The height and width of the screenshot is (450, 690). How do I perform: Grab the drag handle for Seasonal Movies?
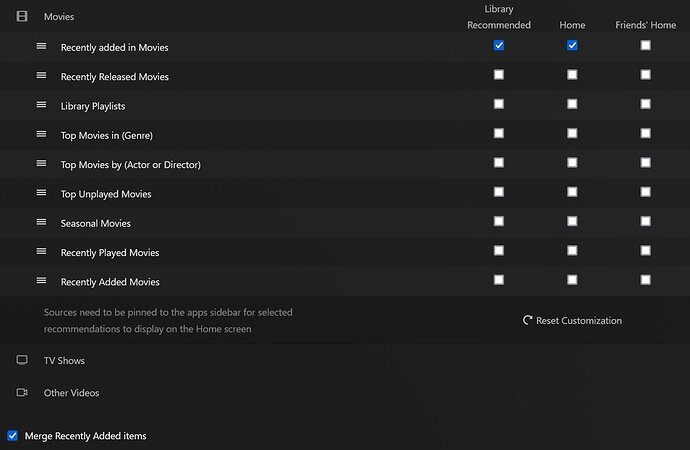coord(41,222)
